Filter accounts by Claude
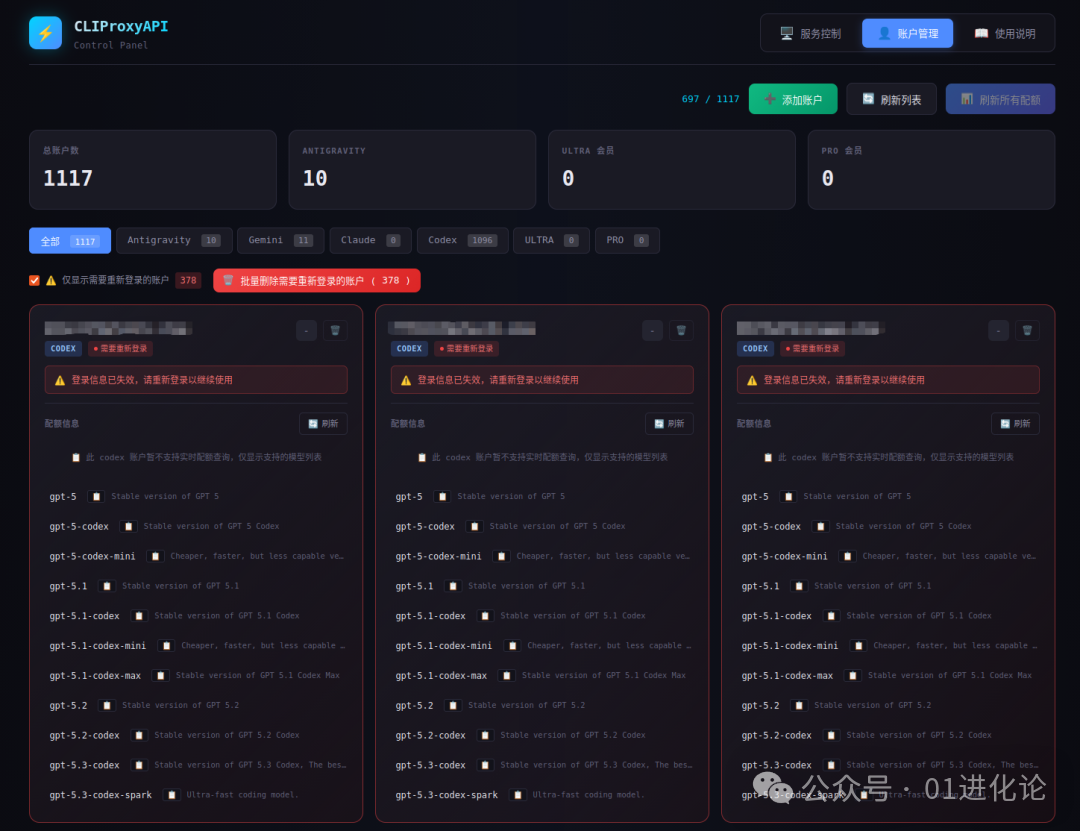 371,240
